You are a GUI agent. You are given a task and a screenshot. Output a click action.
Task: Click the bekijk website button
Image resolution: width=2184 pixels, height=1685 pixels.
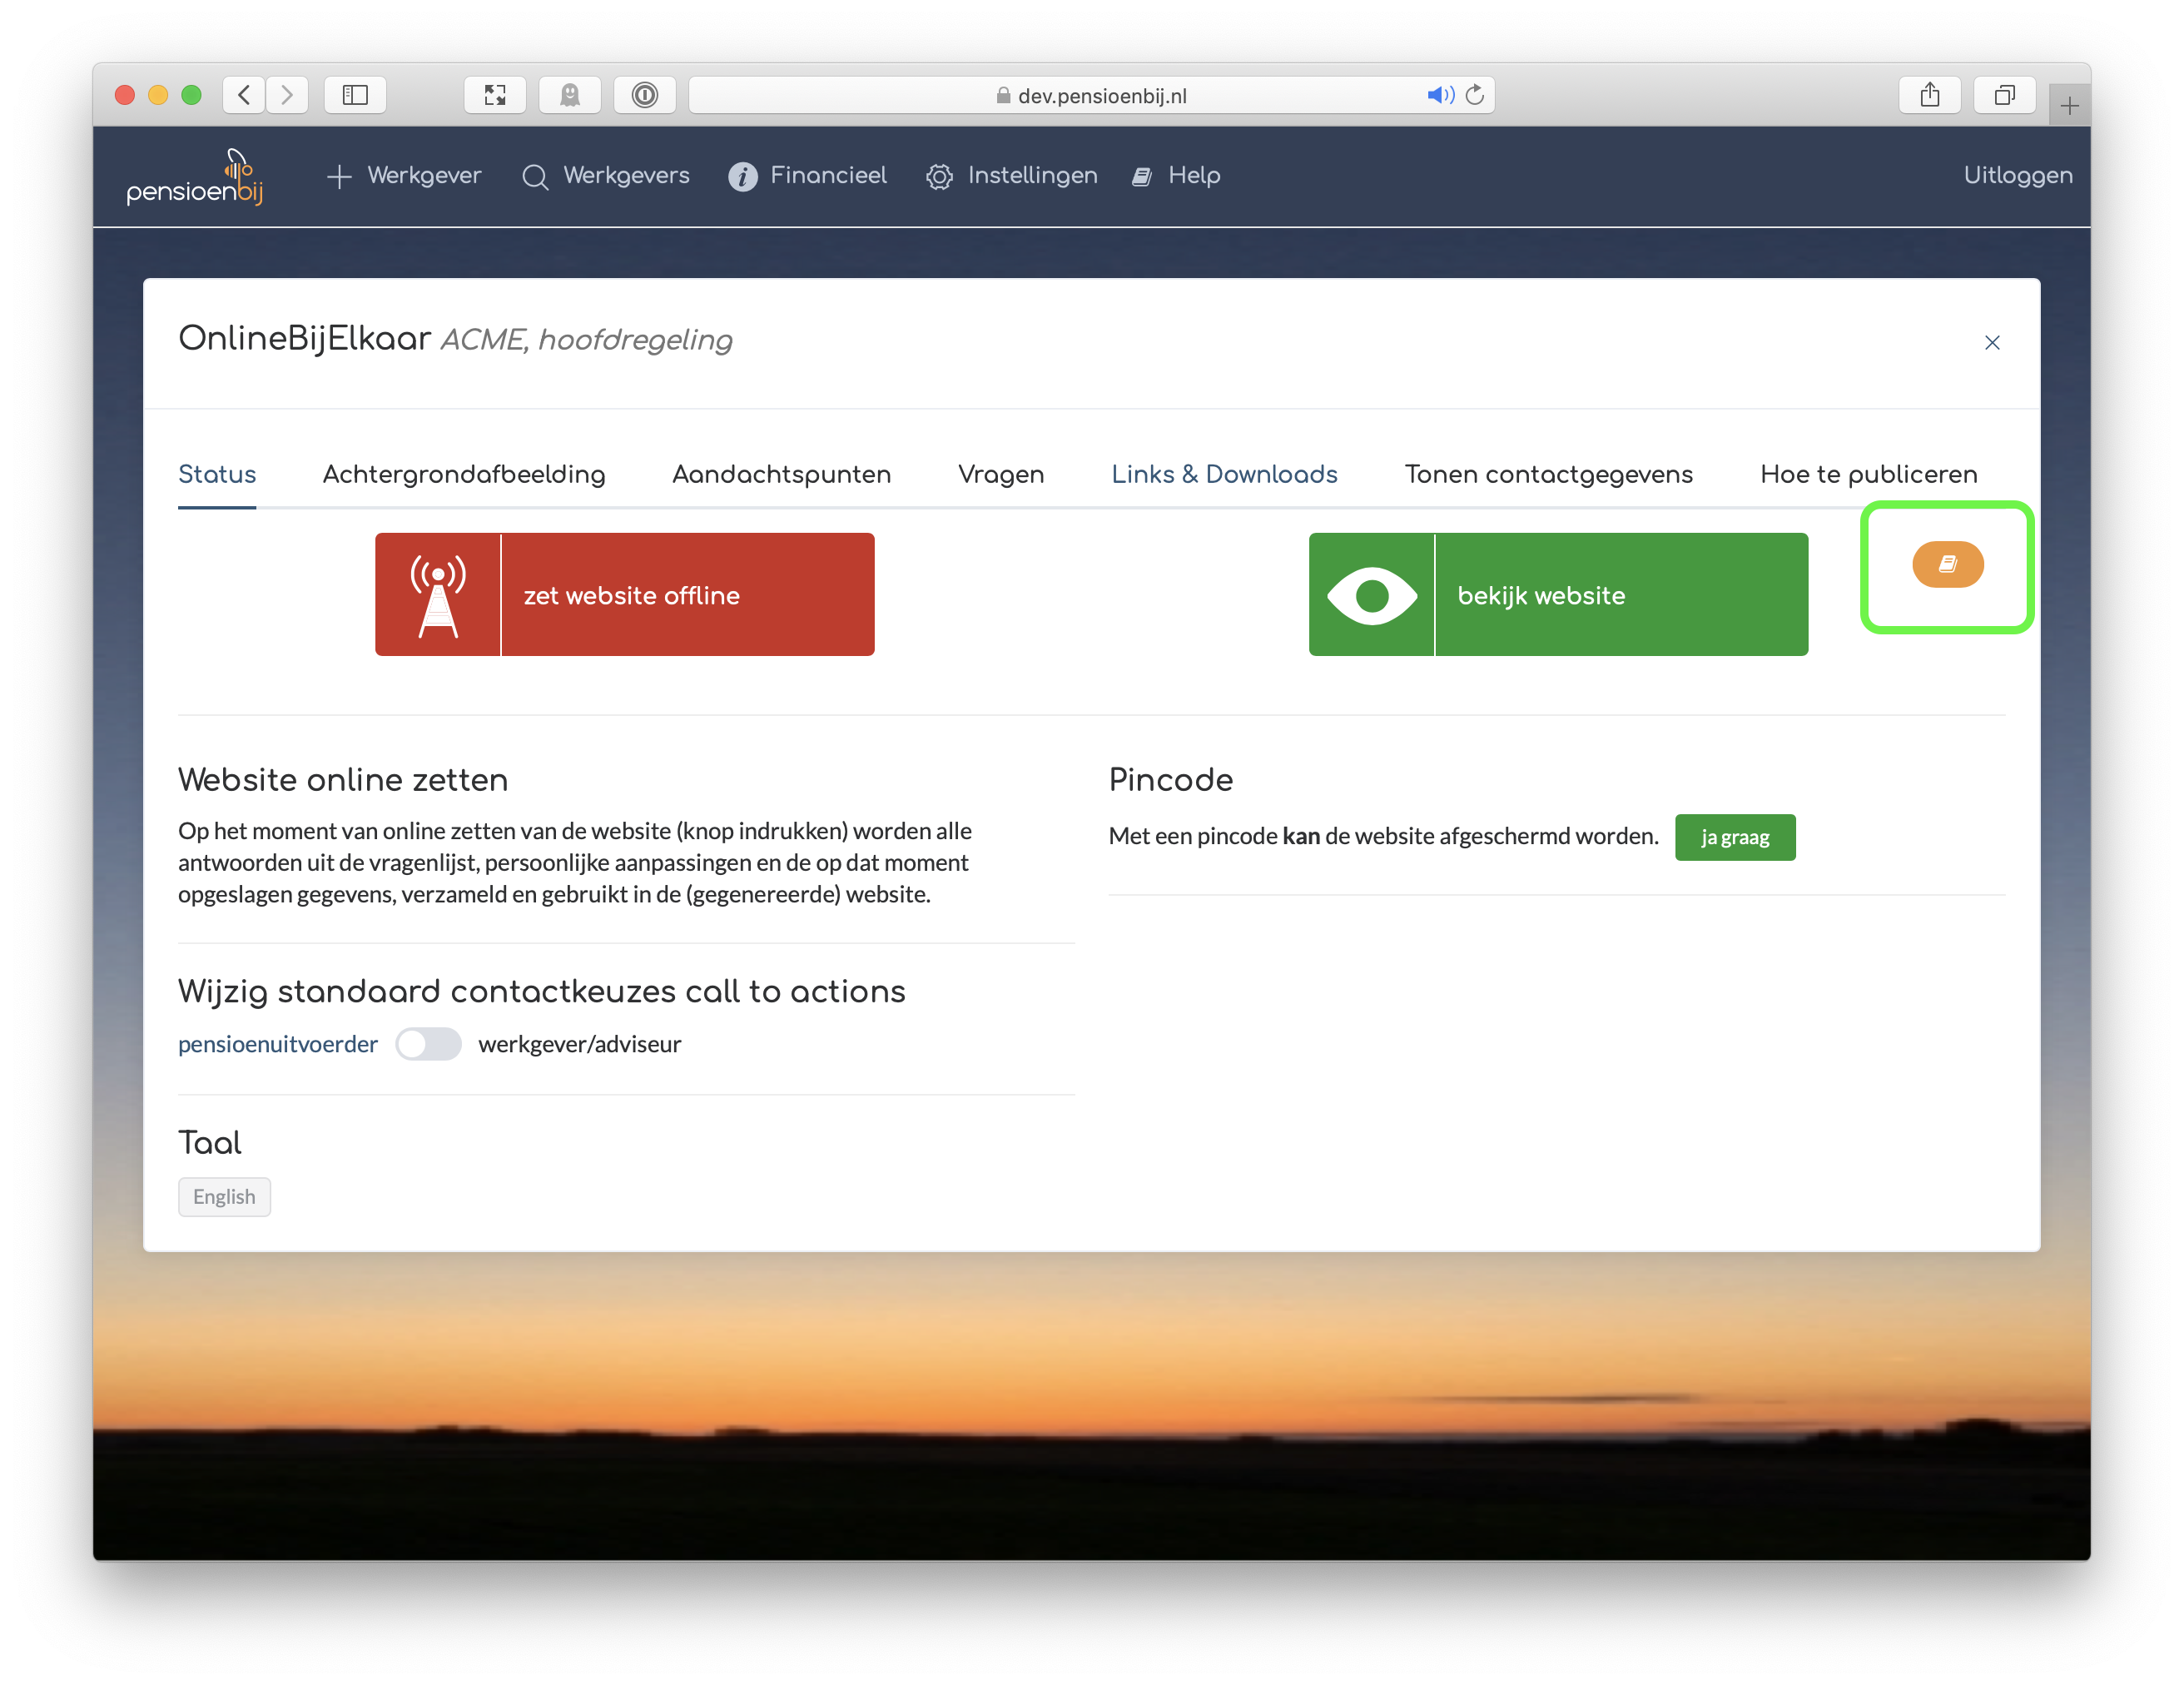1558,595
